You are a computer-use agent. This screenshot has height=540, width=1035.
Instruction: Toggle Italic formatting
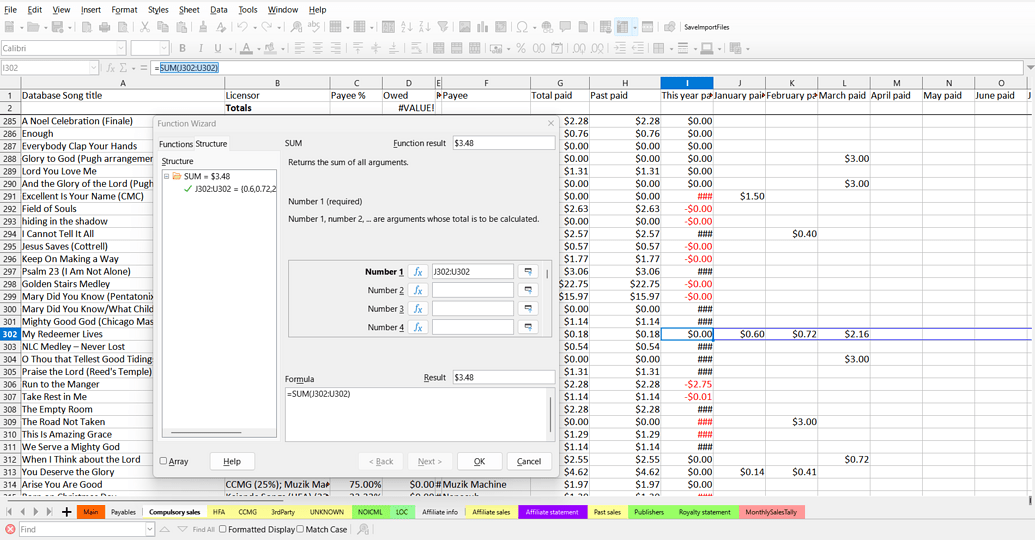(x=200, y=48)
